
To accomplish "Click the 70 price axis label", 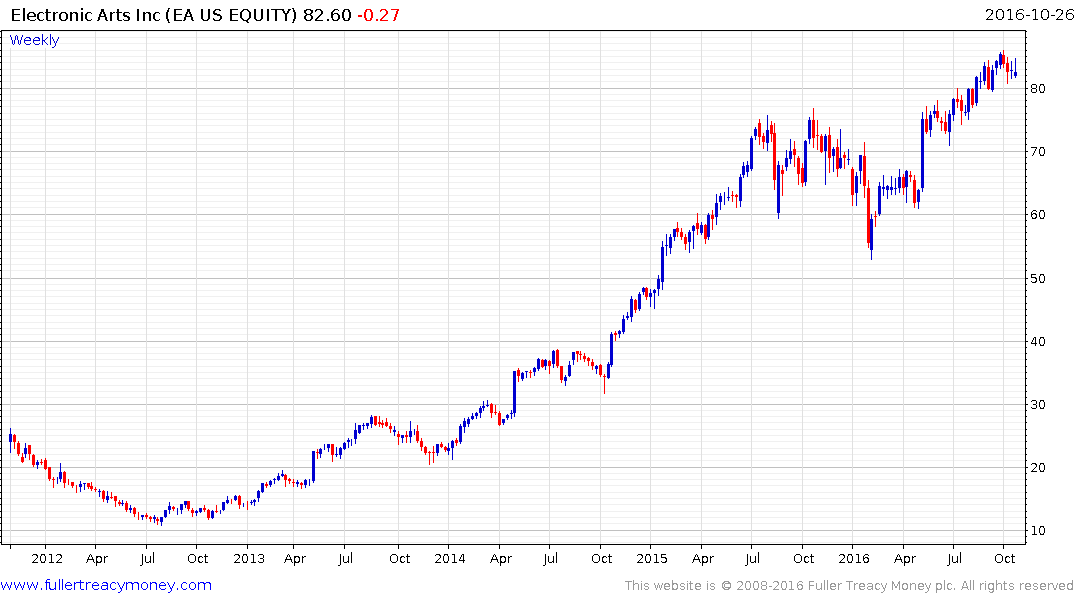I will [x=1038, y=152].
